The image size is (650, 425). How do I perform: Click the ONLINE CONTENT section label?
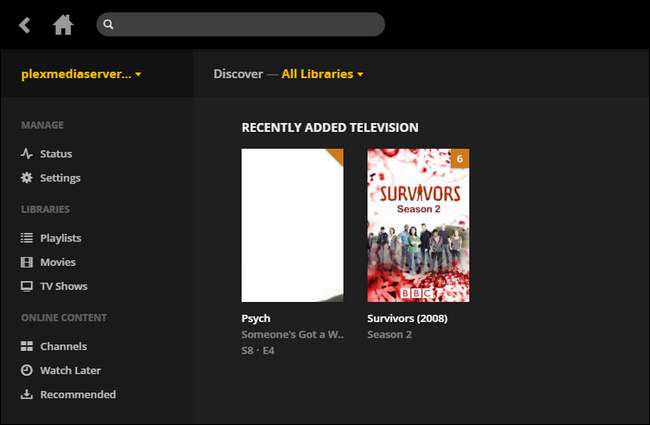pyautogui.click(x=64, y=318)
